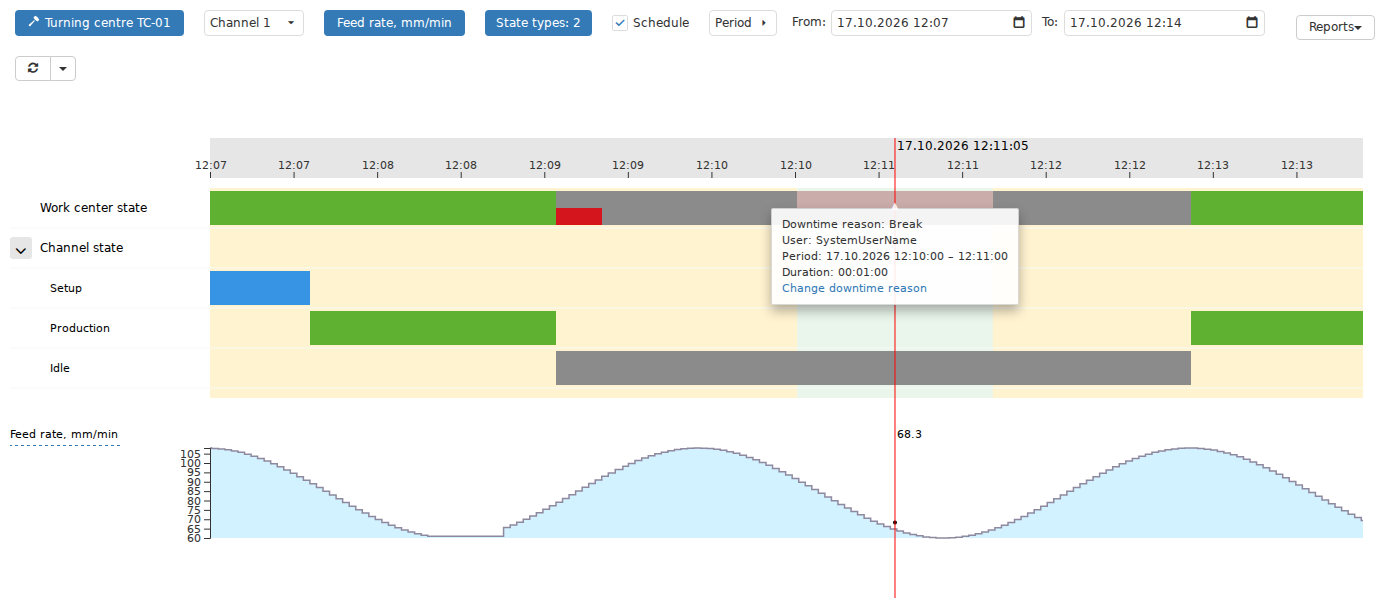This screenshot has height=608, width=1385.
Task: Click the 17.10.2026 12:11:05 cursor timestamp
Action: (x=962, y=145)
